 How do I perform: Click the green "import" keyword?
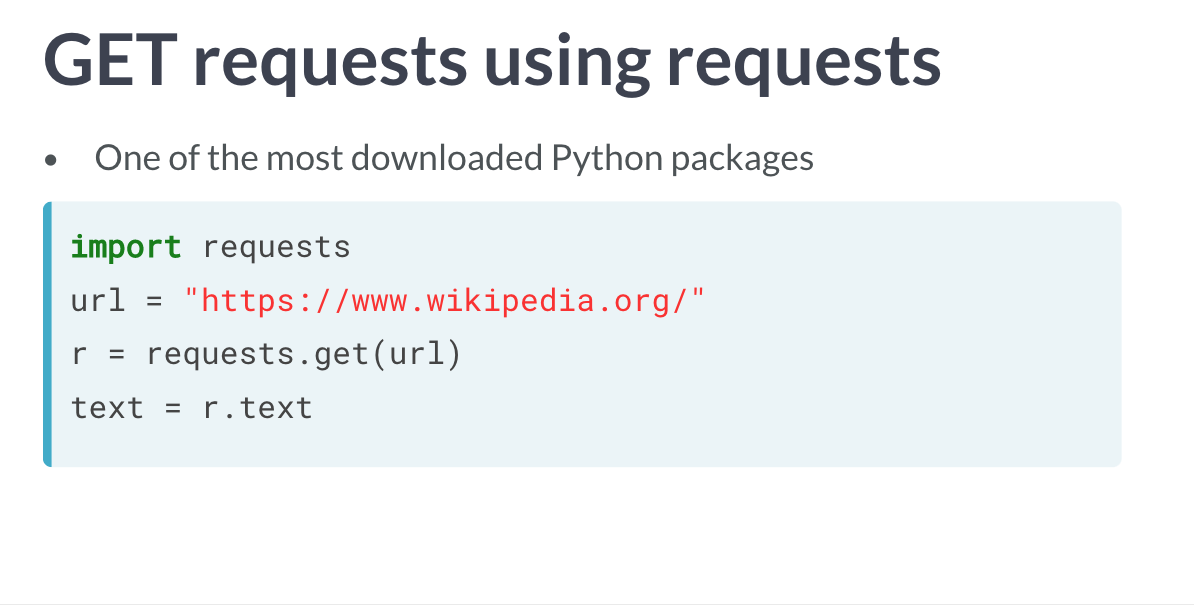(126, 247)
